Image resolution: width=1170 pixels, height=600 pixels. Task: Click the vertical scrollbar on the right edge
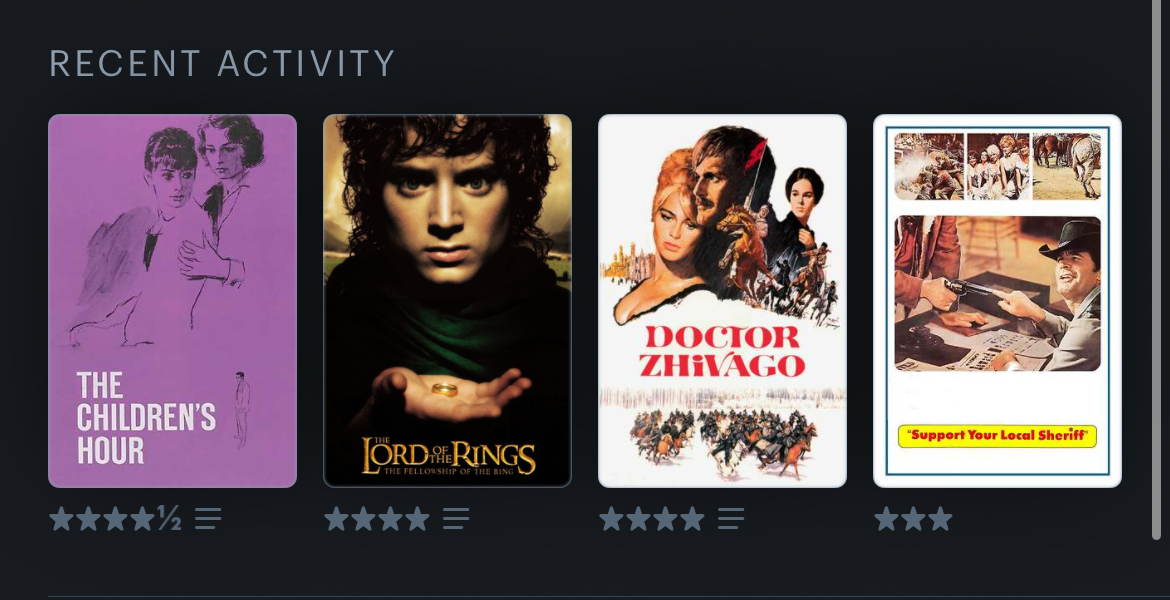pyautogui.click(x=1157, y=269)
